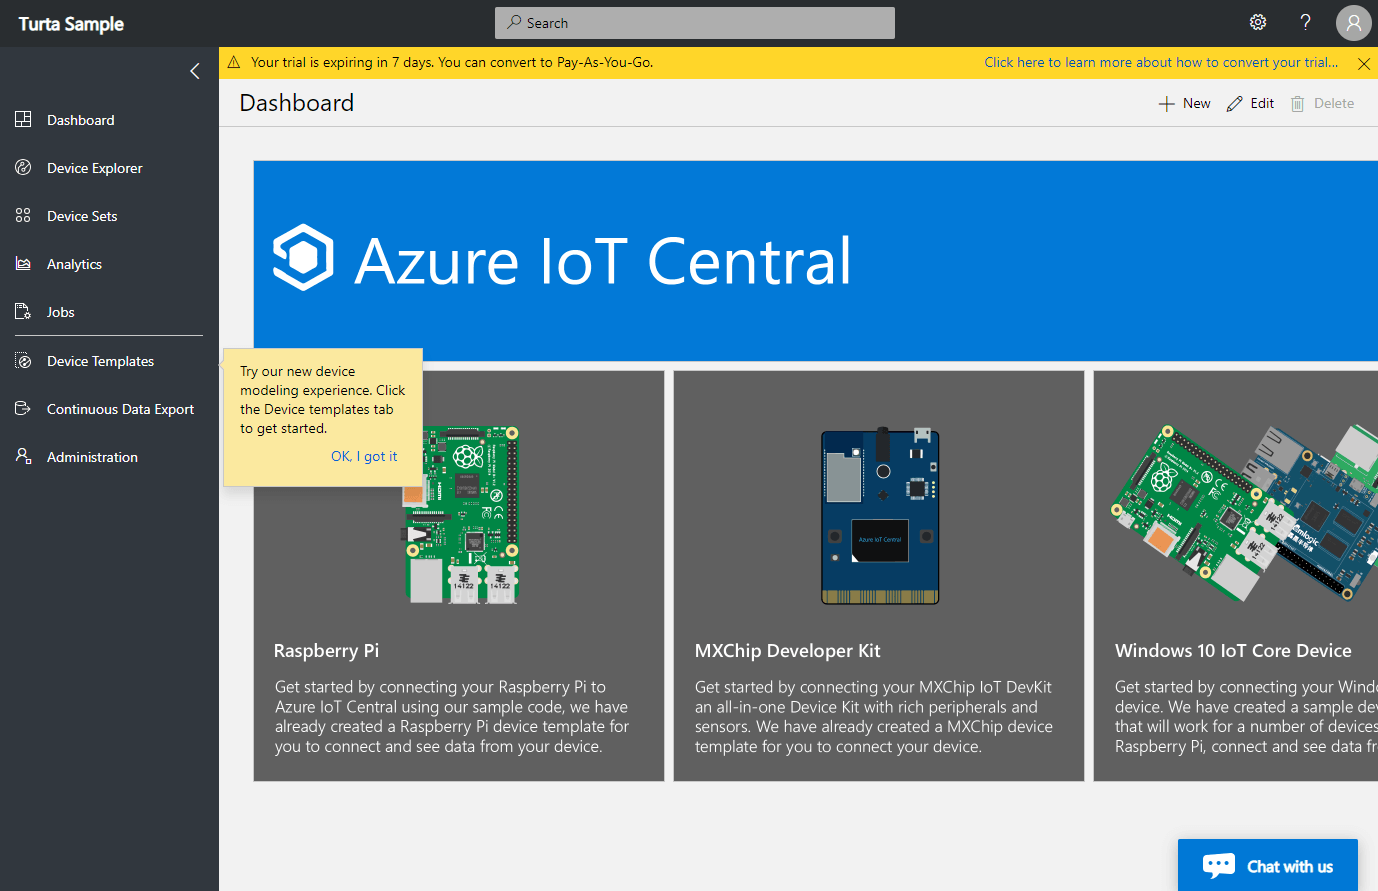Image resolution: width=1378 pixels, height=891 pixels.
Task: Open help with the question mark icon
Action: 1305,22
